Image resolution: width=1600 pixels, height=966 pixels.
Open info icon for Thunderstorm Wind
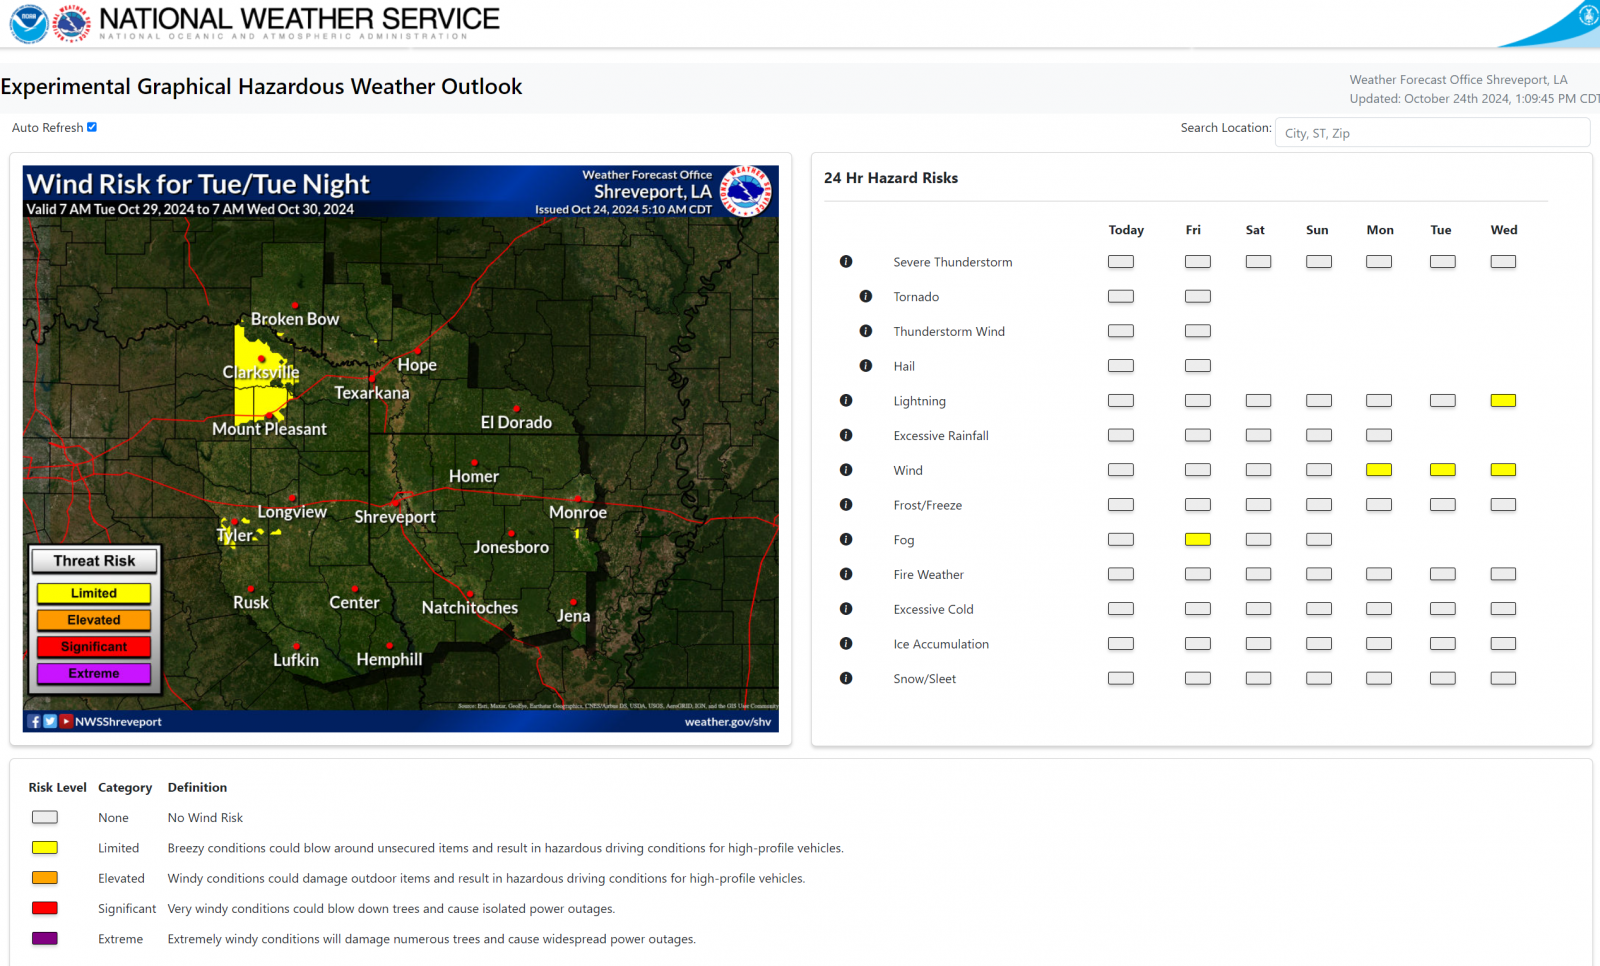[866, 331]
